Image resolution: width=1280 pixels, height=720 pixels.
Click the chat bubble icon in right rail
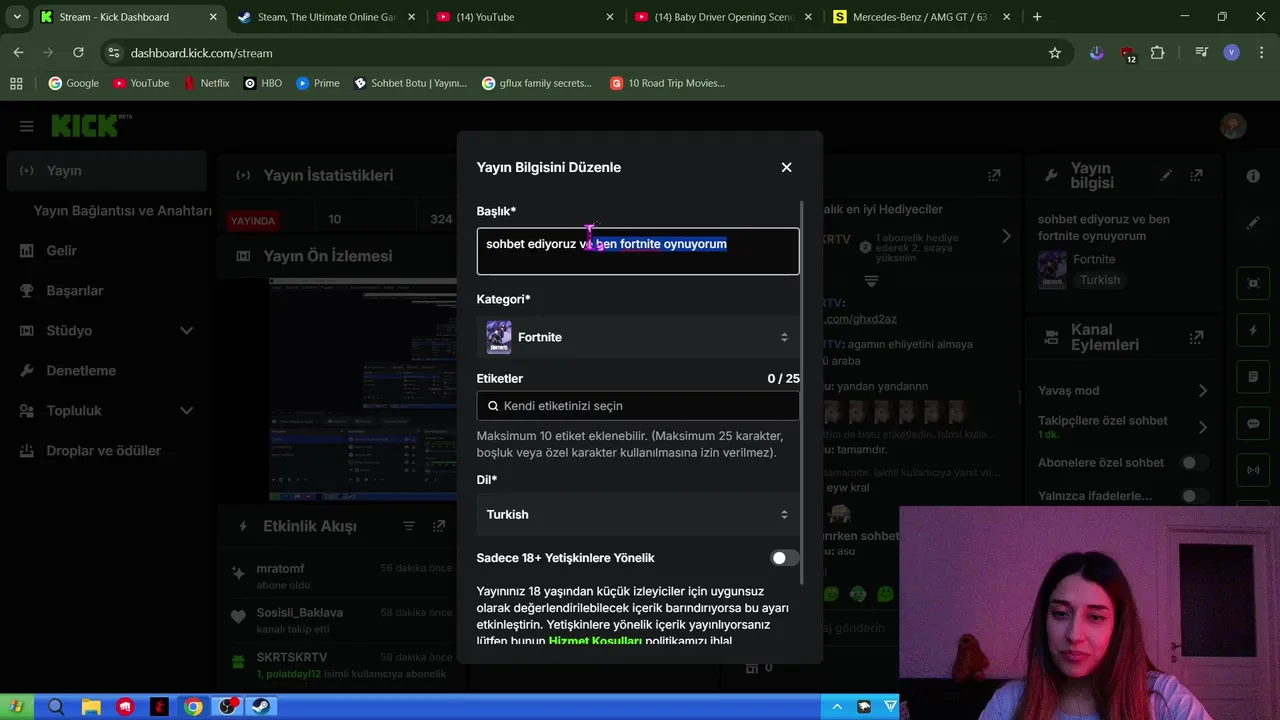click(x=1253, y=424)
